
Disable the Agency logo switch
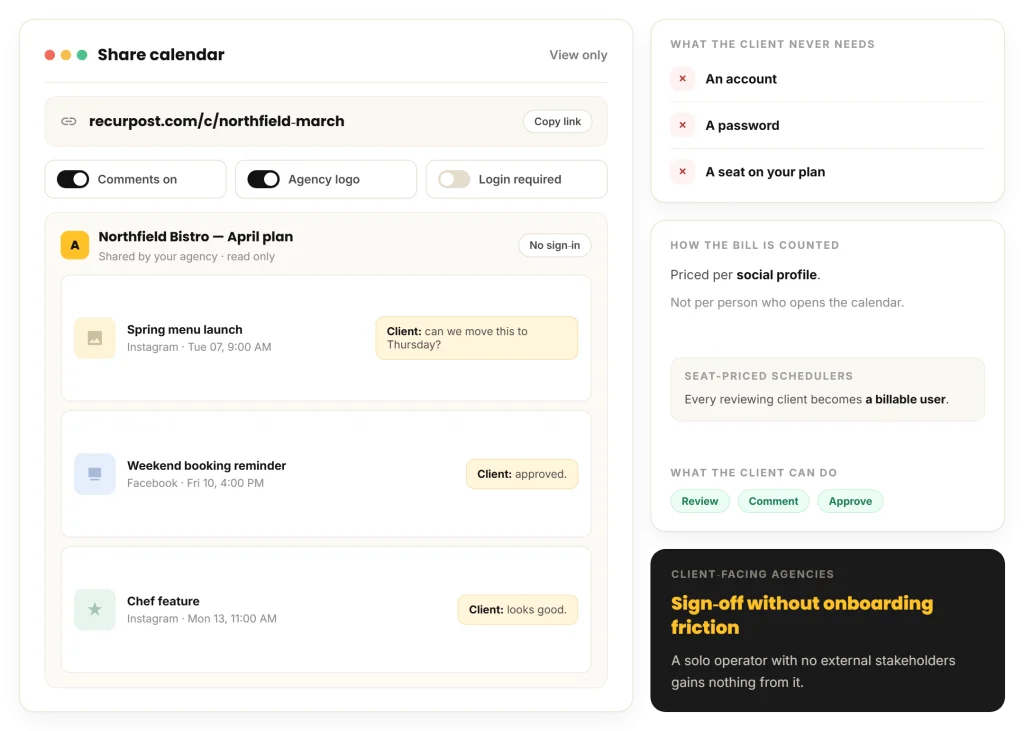[263, 180]
